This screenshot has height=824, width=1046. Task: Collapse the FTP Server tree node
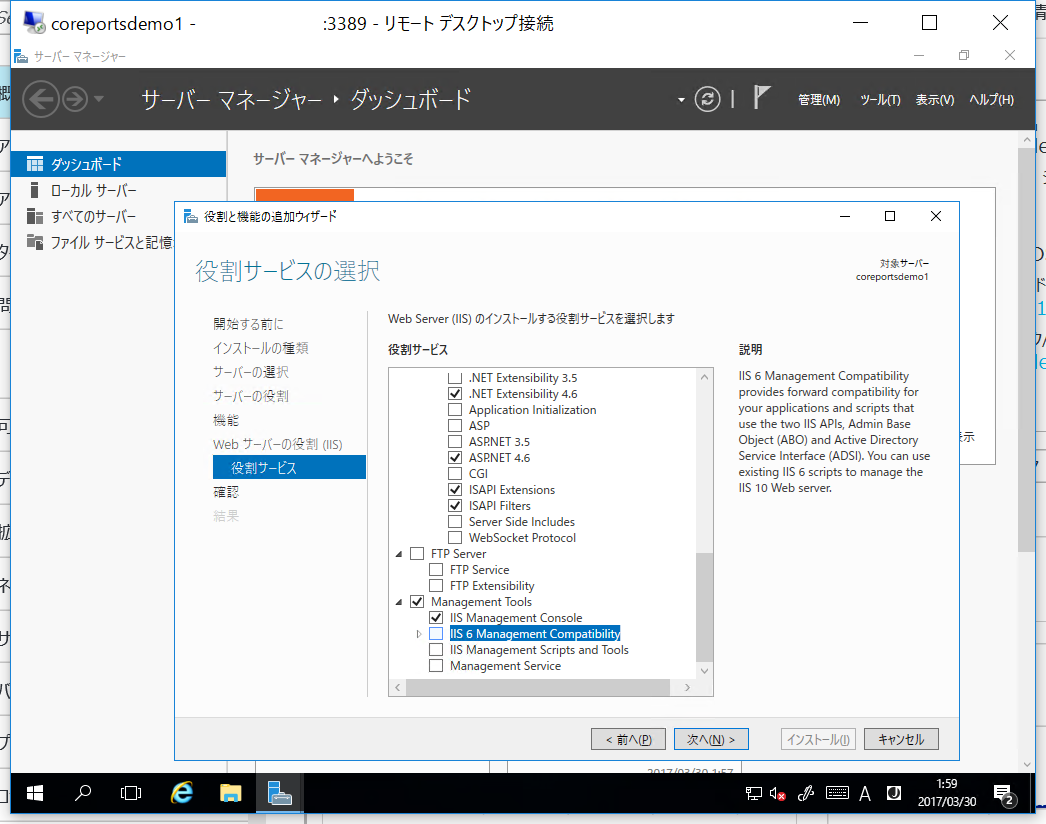point(399,554)
